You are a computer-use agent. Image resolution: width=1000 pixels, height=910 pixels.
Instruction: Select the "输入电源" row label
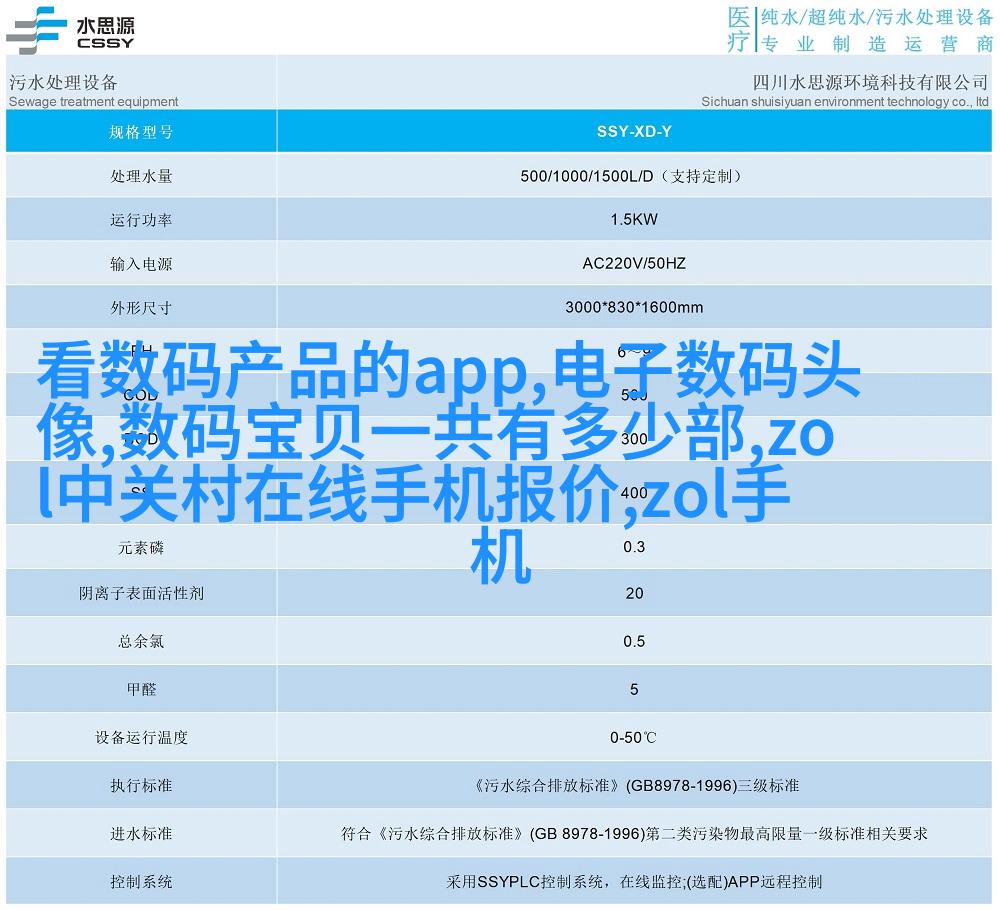click(x=141, y=264)
